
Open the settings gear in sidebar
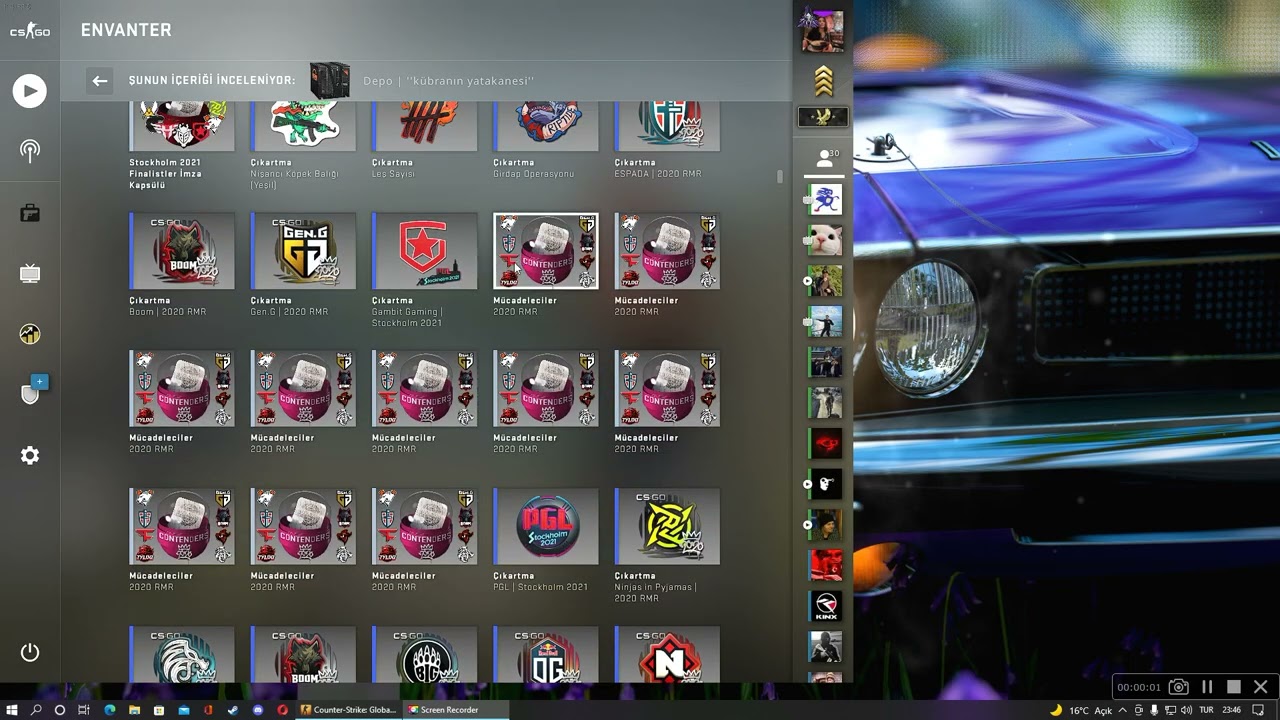click(x=30, y=455)
